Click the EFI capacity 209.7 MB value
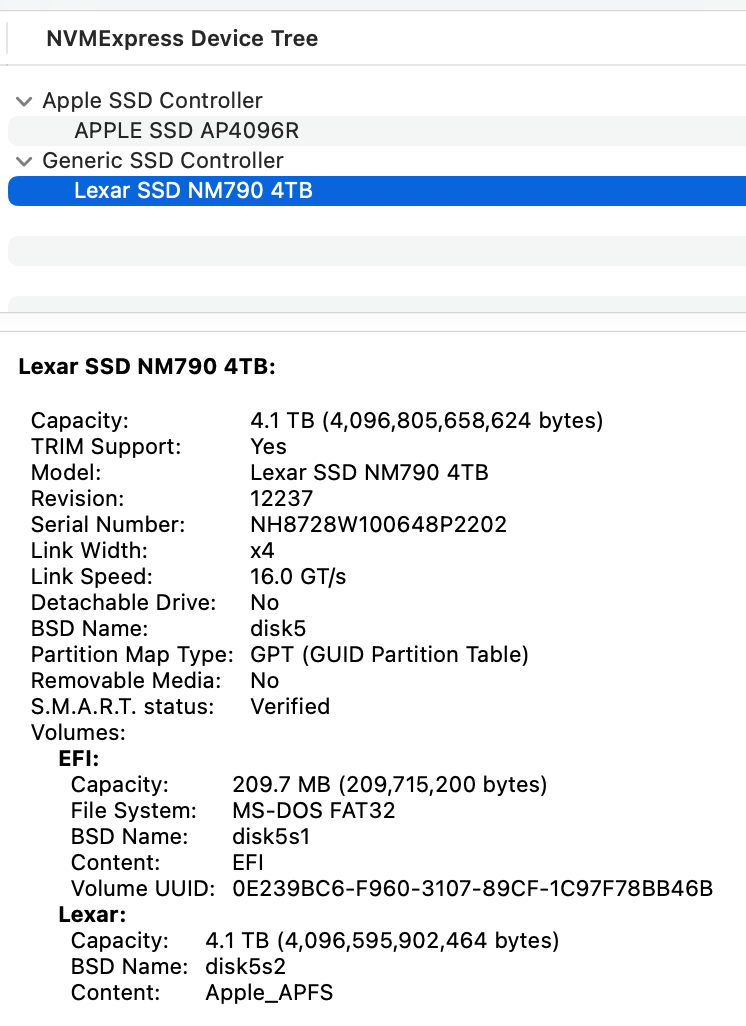746x1026 pixels. click(x=389, y=785)
